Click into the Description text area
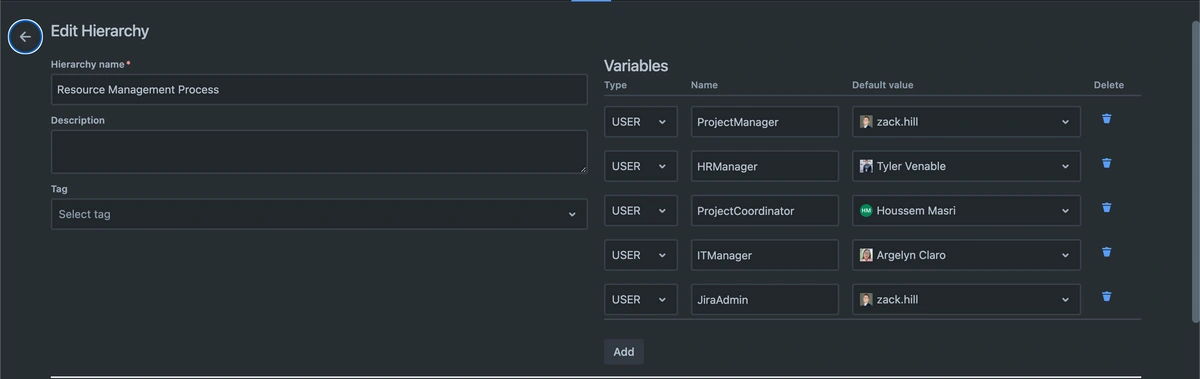The width and height of the screenshot is (1200, 379). tap(319, 152)
